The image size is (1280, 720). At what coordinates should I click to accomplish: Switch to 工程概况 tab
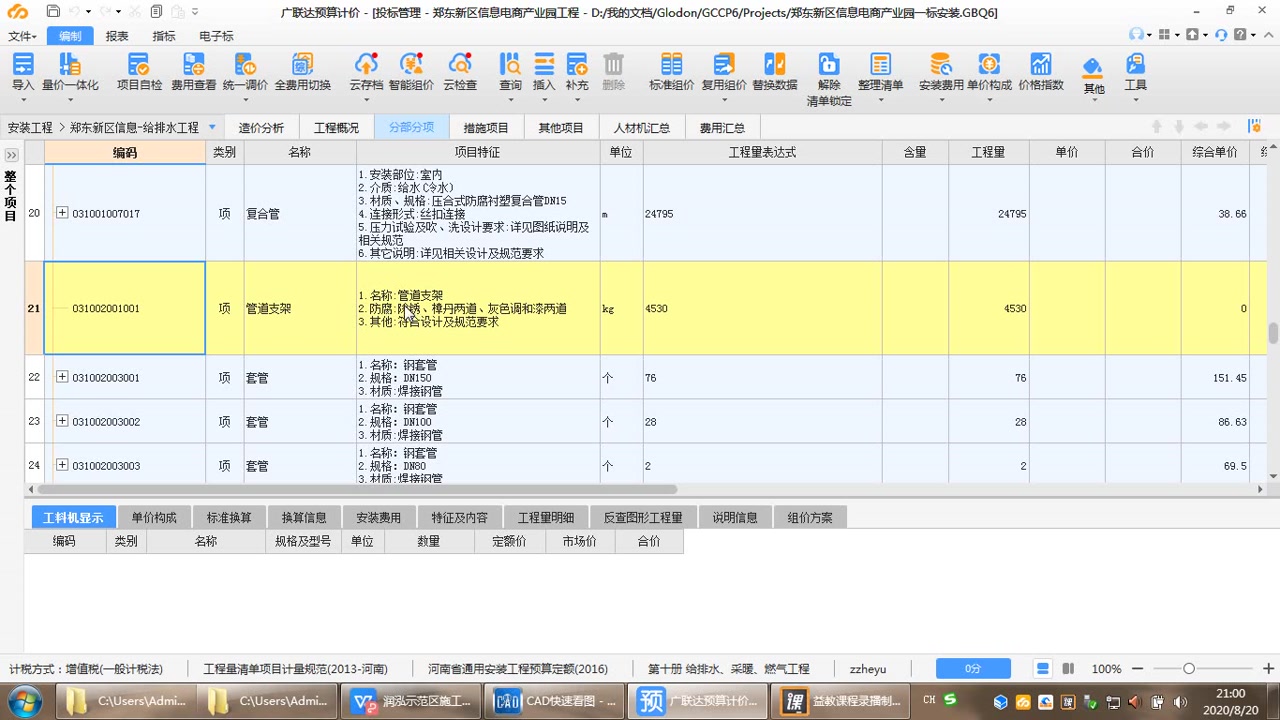tap(336, 128)
